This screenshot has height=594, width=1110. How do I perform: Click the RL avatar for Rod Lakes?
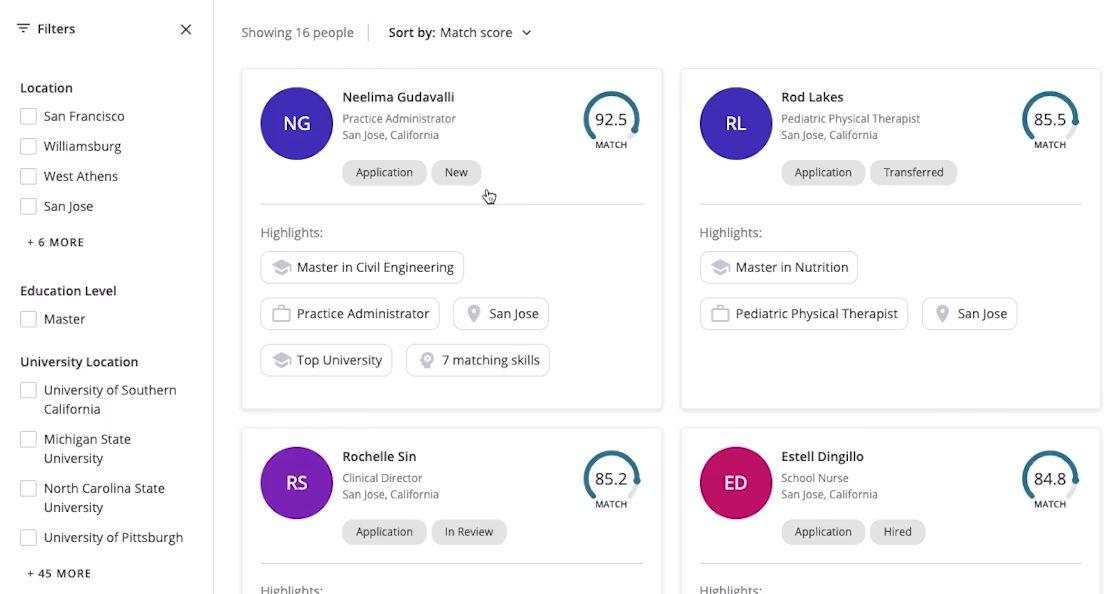point(735,123)
